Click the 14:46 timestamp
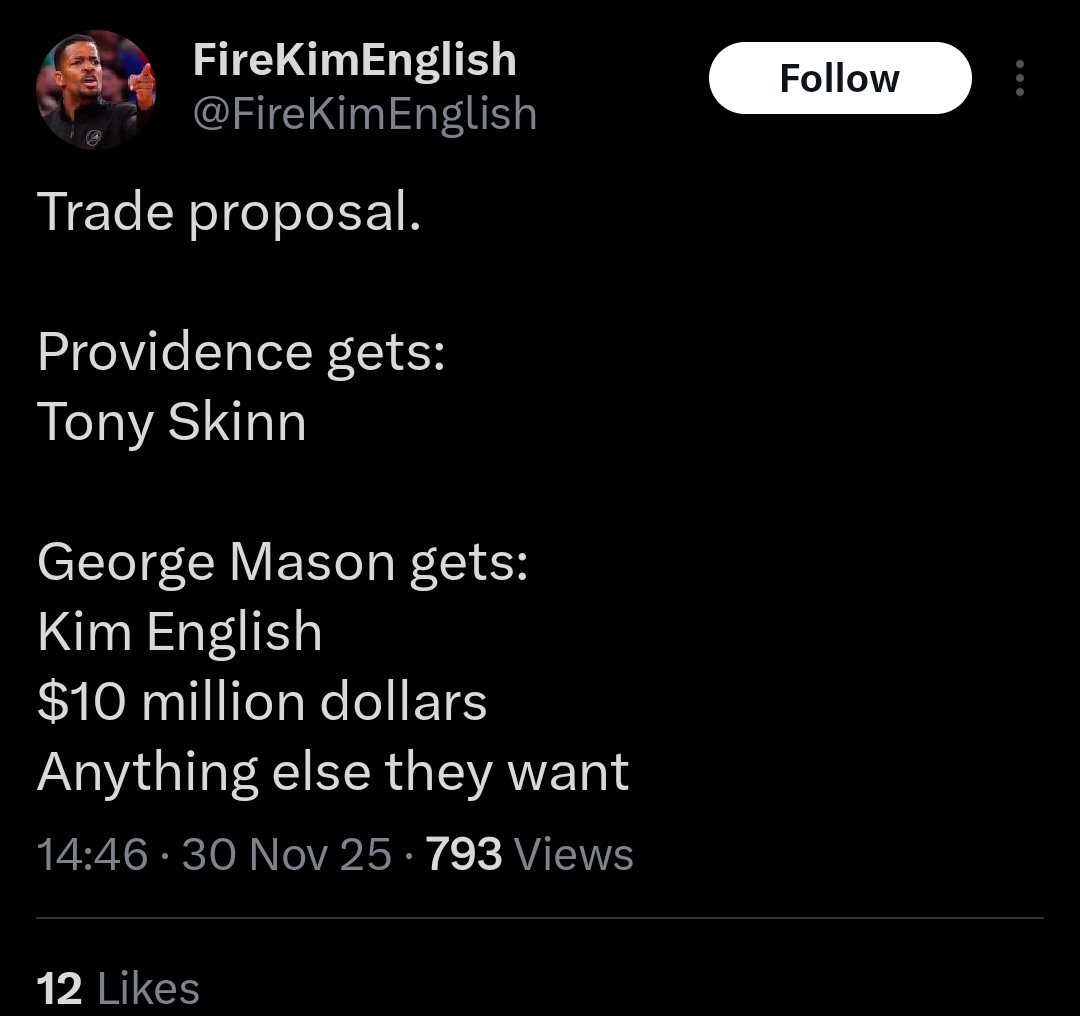 click(x=92, y=854)
